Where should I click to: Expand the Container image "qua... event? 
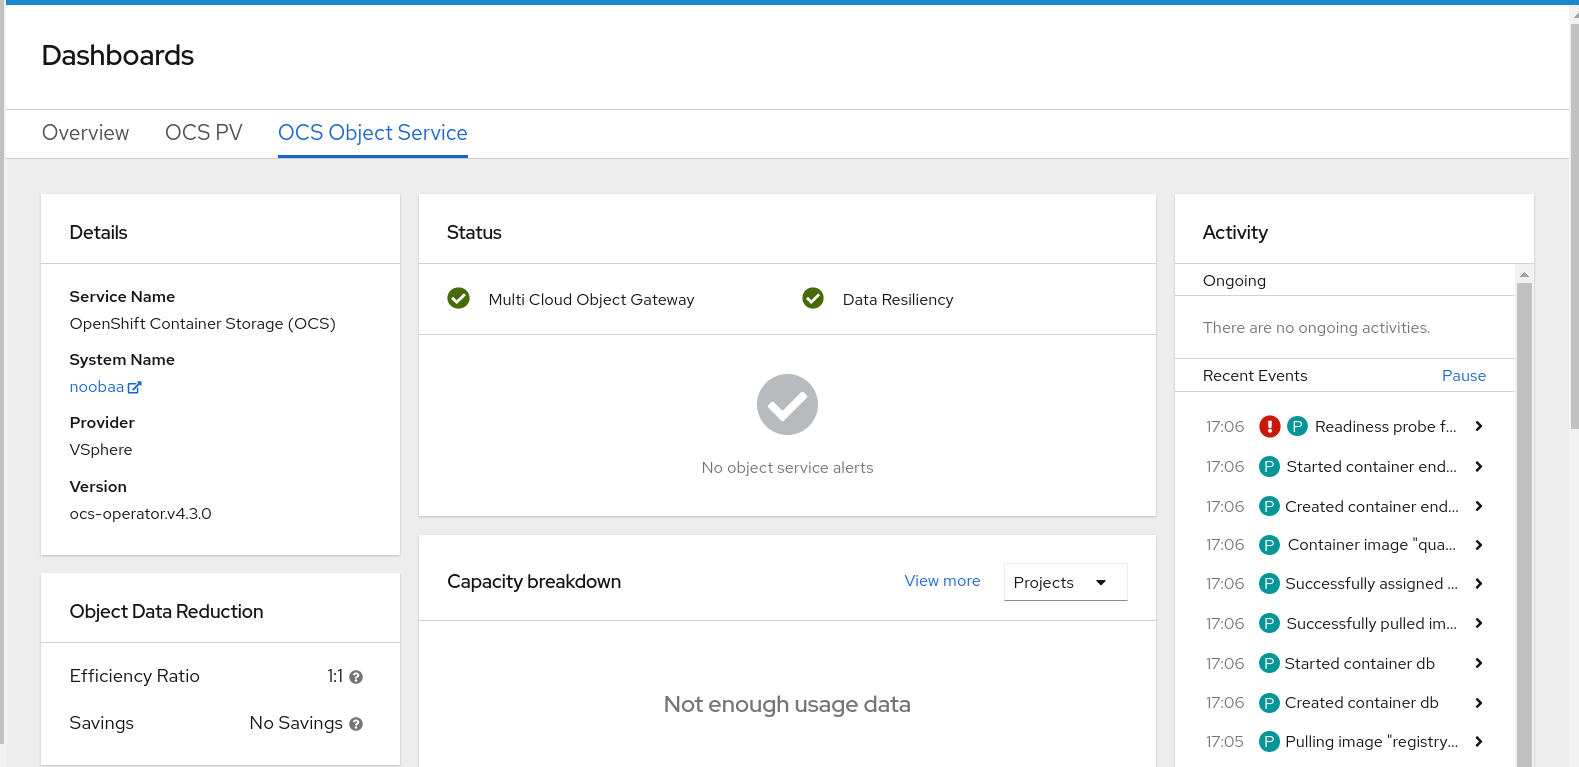(x=1479, y=545)
